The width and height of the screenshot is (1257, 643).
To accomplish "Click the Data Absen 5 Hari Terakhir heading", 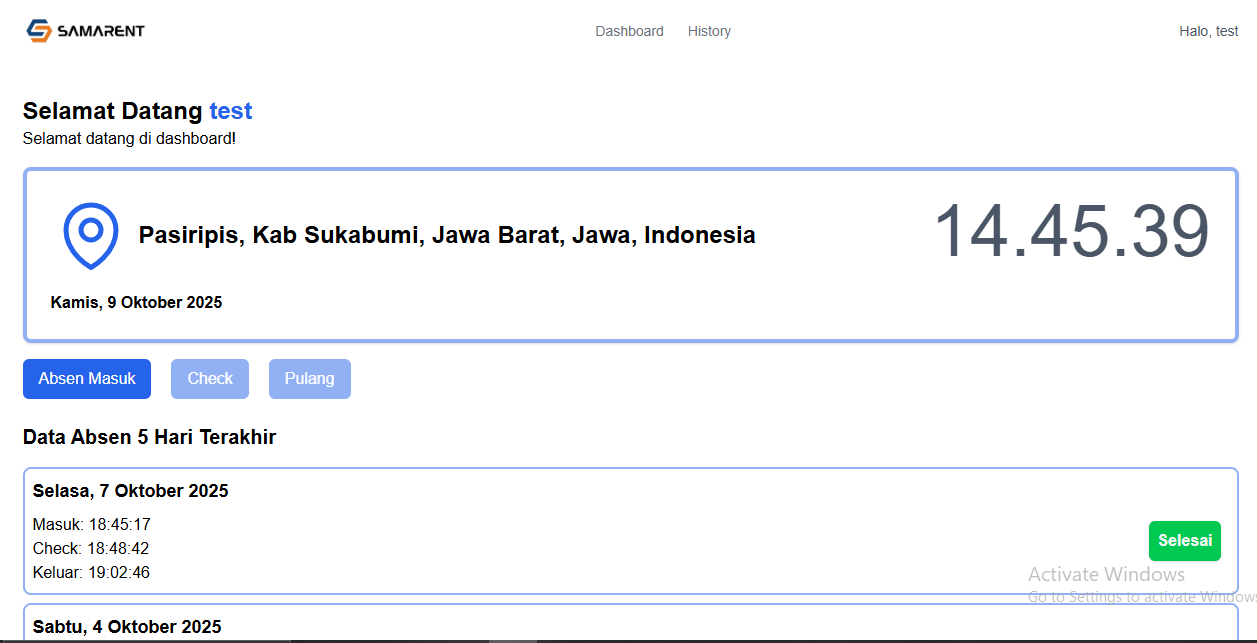I will click(x=149, y=437).
